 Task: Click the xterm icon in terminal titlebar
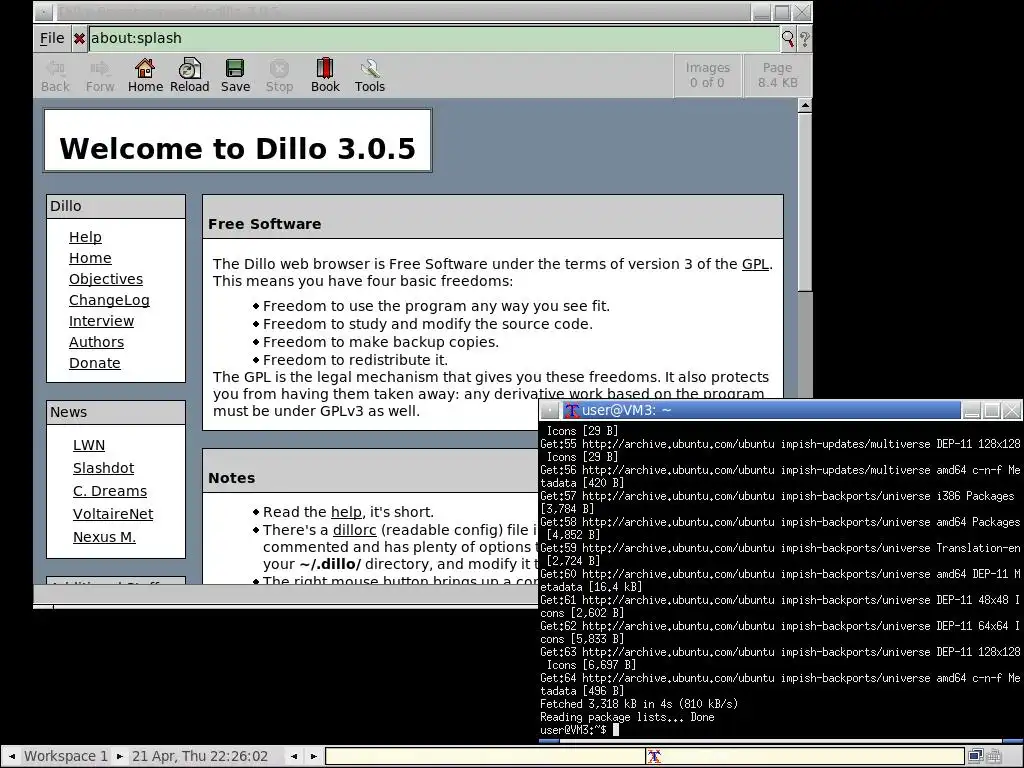point(572,410)
